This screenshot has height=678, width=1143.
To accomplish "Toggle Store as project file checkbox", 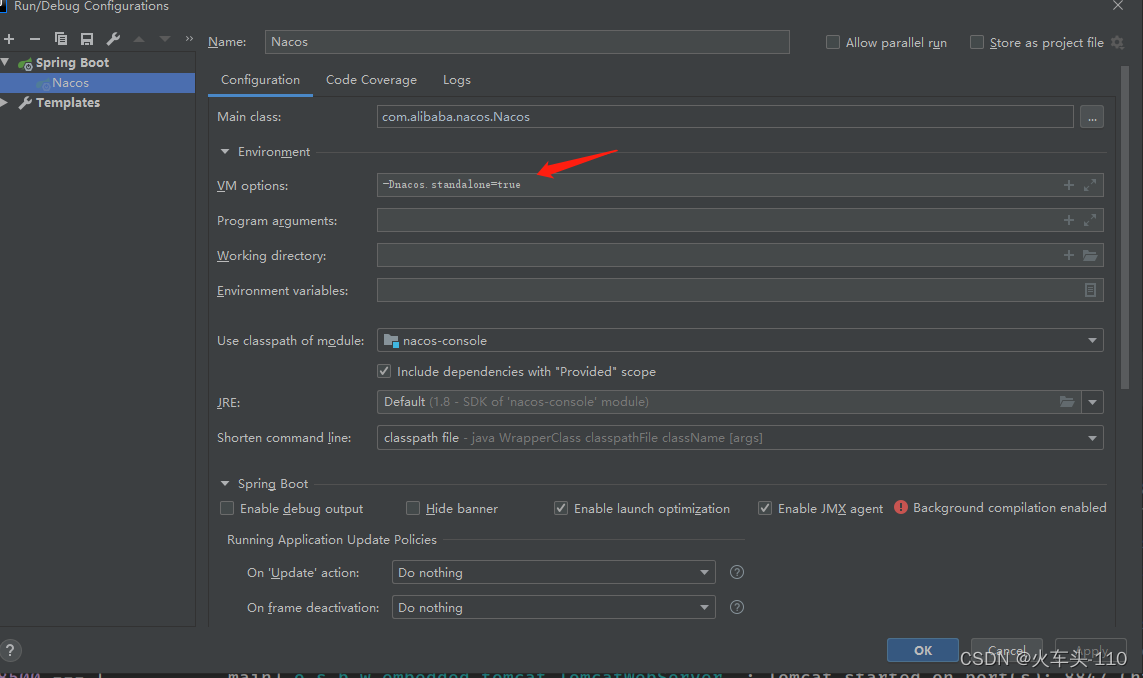I will click(977, 42).
